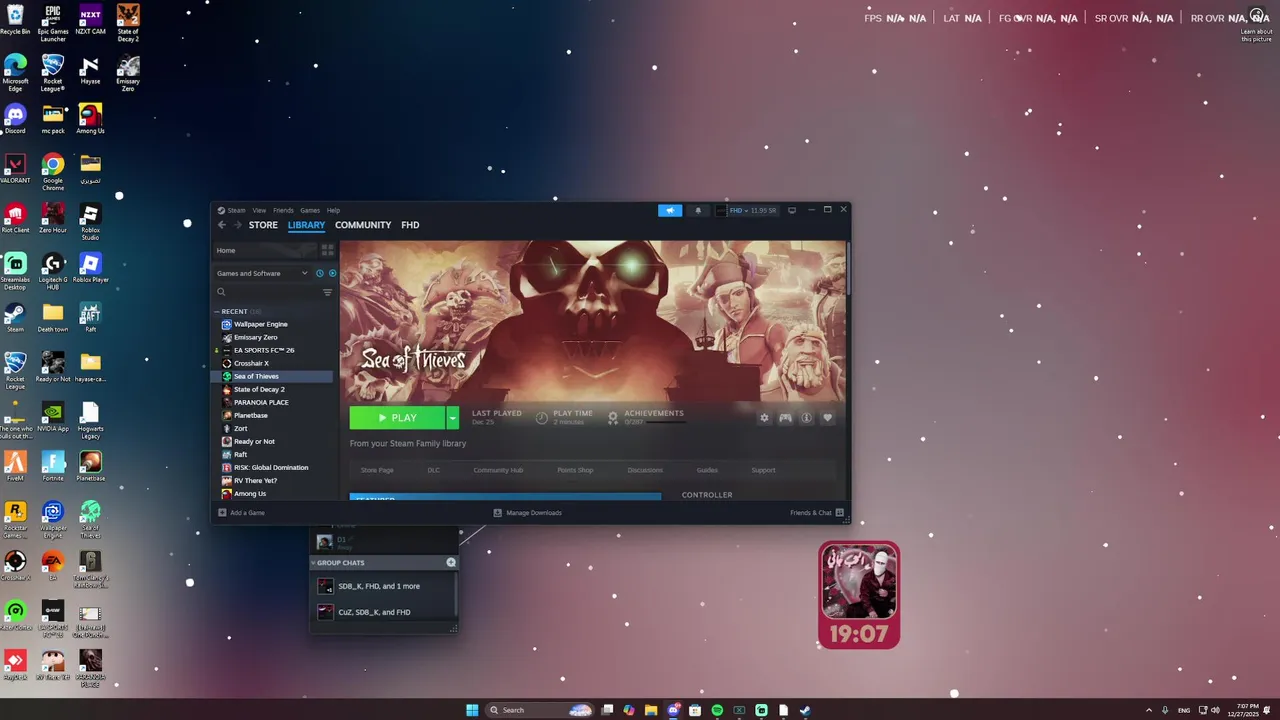This screenshot has width=1280, height=720.
Task: Open the Steam menu
Action: (232, 210)
